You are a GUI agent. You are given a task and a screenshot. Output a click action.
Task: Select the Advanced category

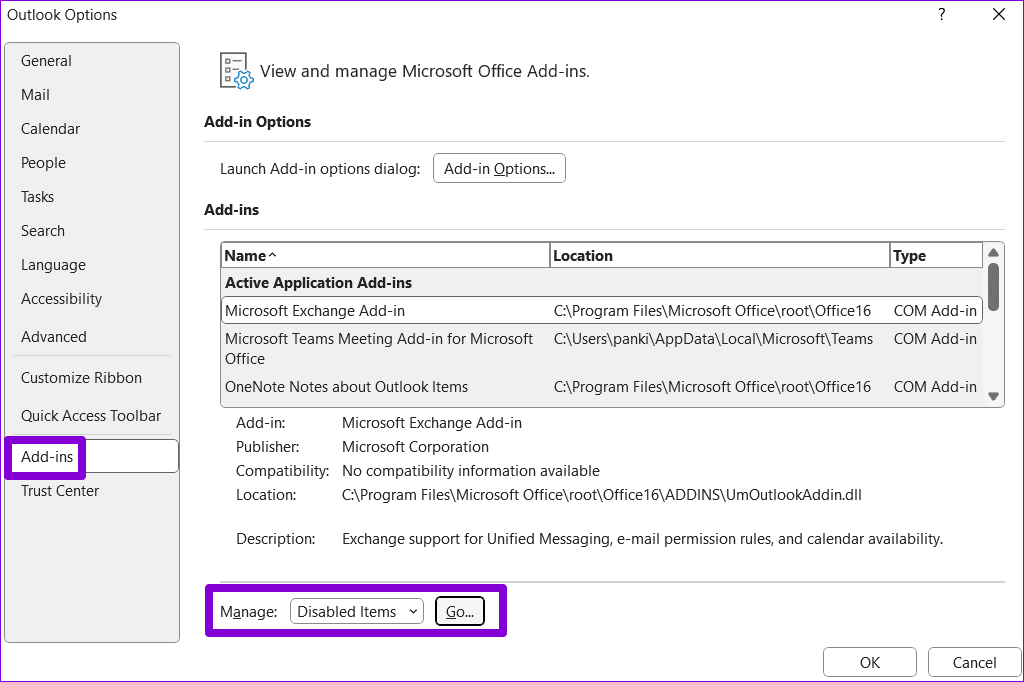click(x=54, y=336)
